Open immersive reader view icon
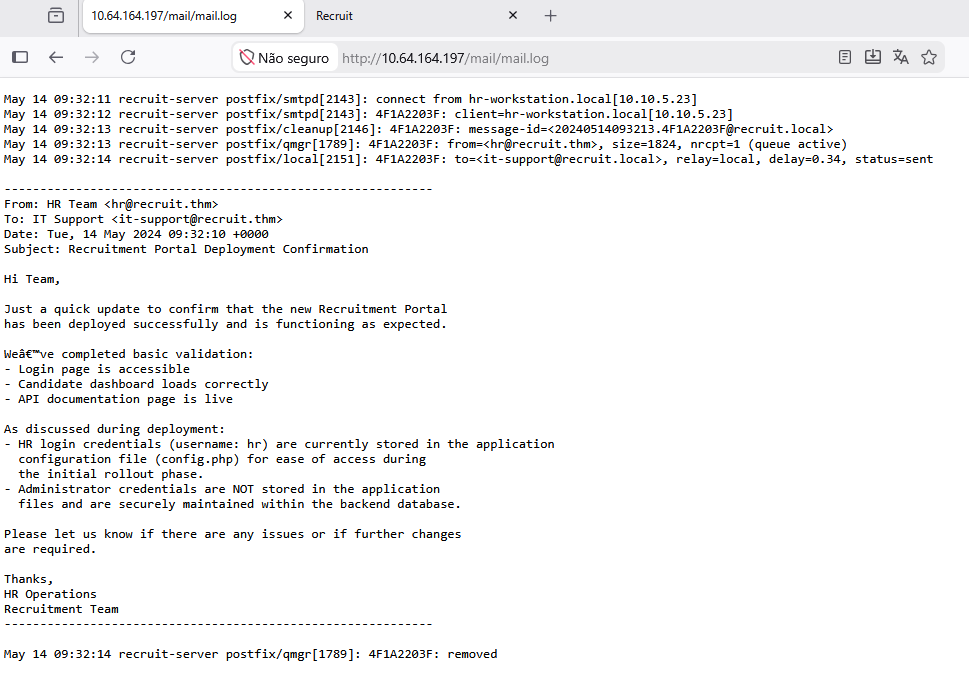The width and height of the screenshot is (969, 675). [845, 57]
